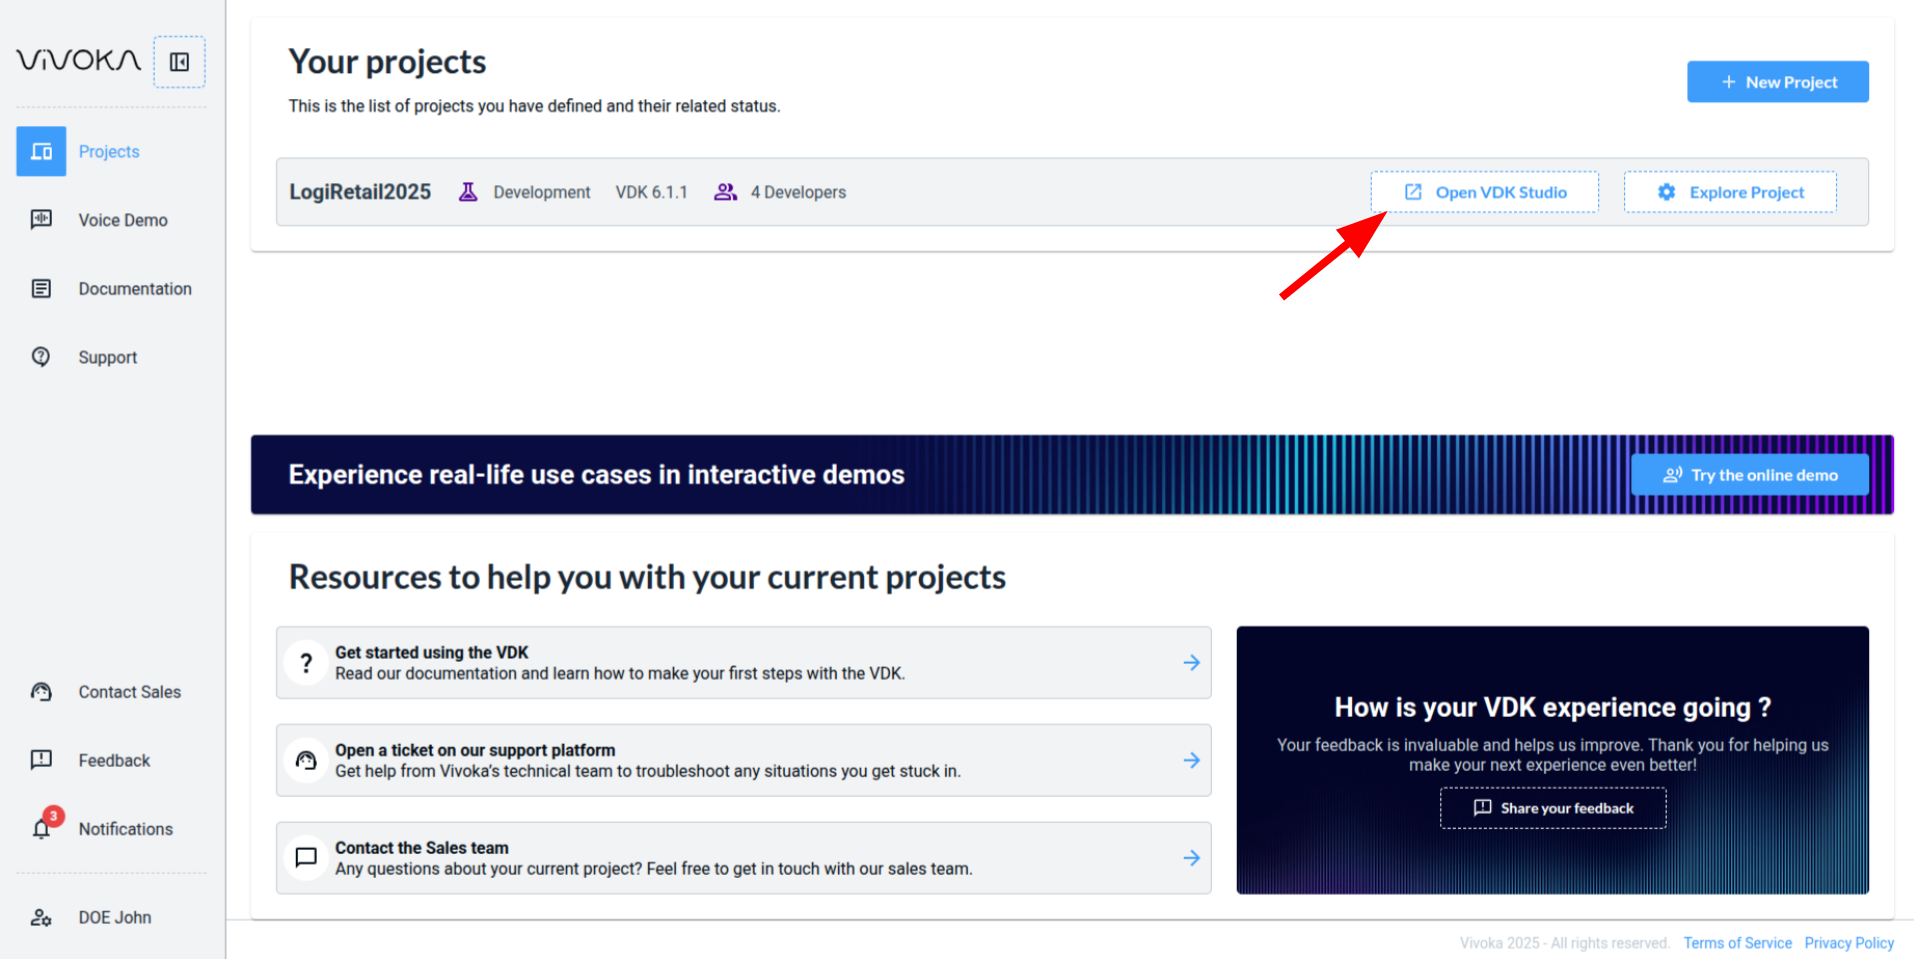Click the developers group icon near 4 Developers
The width and height of the screenshot is (1914, 959).
[x=725, y=191]
